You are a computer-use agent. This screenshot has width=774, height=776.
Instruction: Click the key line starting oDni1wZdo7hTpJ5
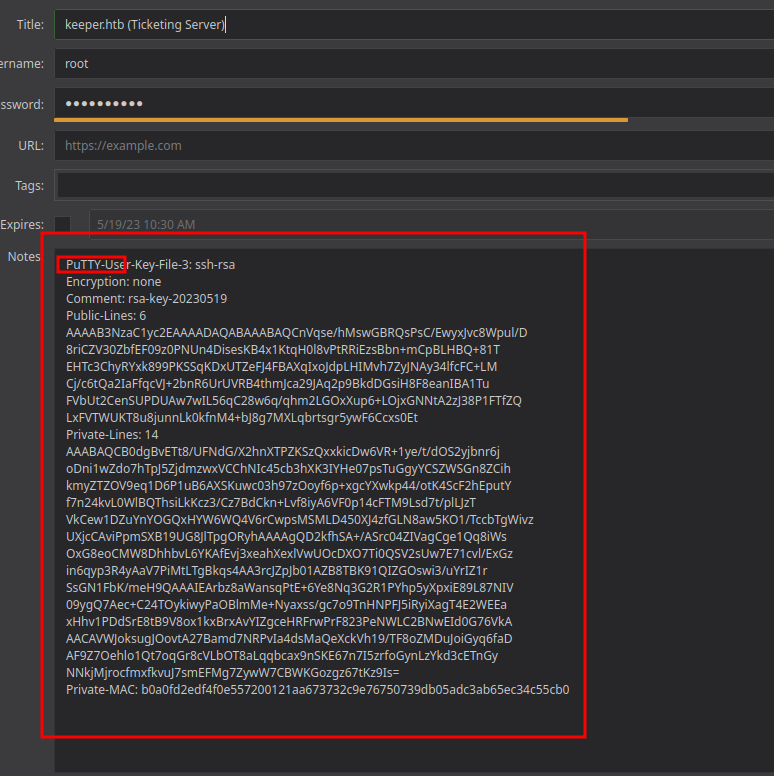coord(288,469)
